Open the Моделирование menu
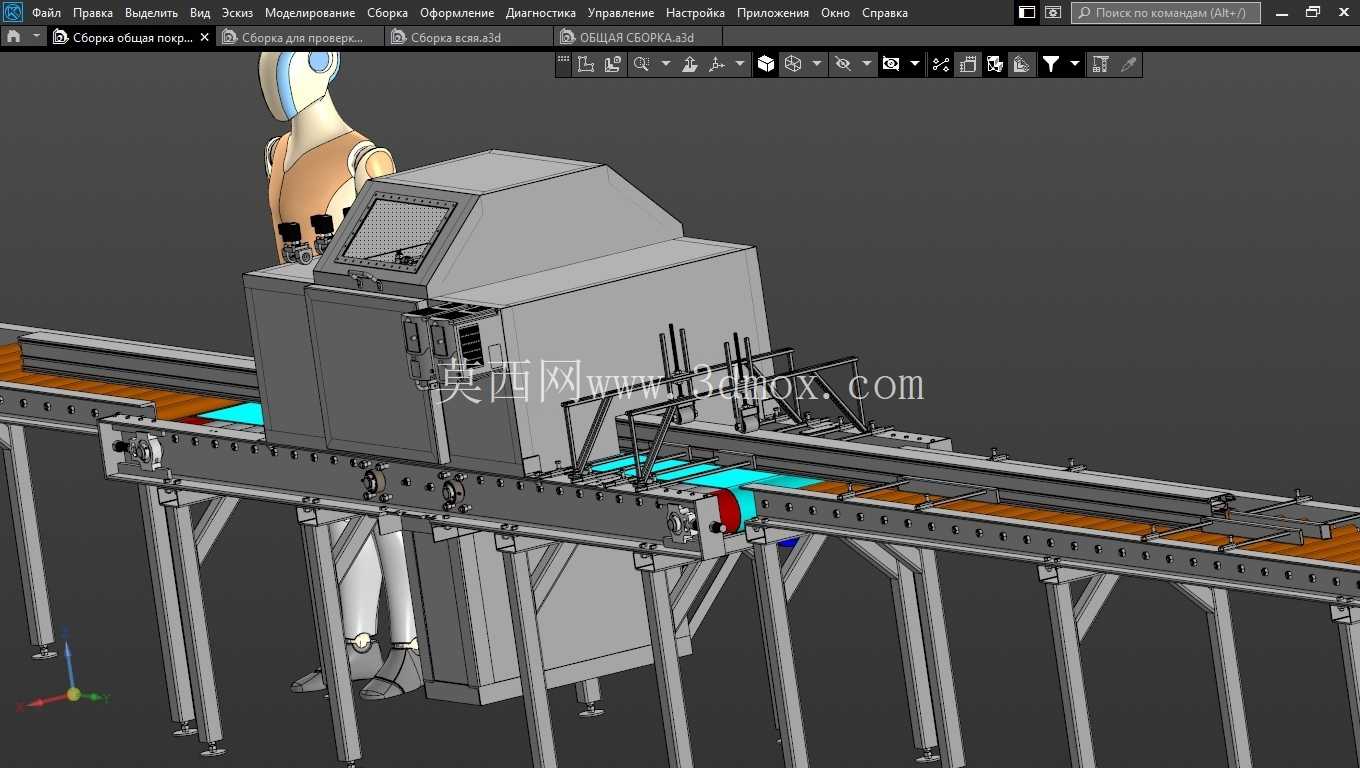1360x768 pixels. pyautogui.click(x=310, y=13)
